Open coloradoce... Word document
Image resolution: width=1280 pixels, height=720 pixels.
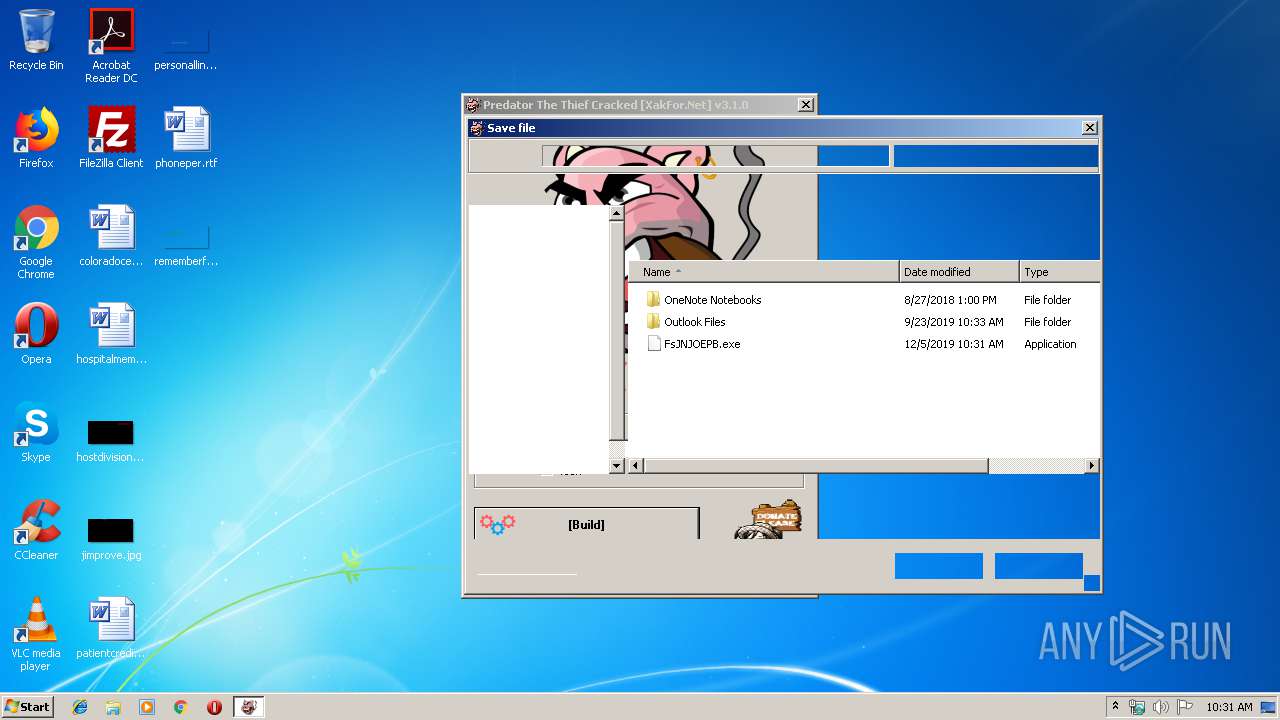[x=111, y=236]
